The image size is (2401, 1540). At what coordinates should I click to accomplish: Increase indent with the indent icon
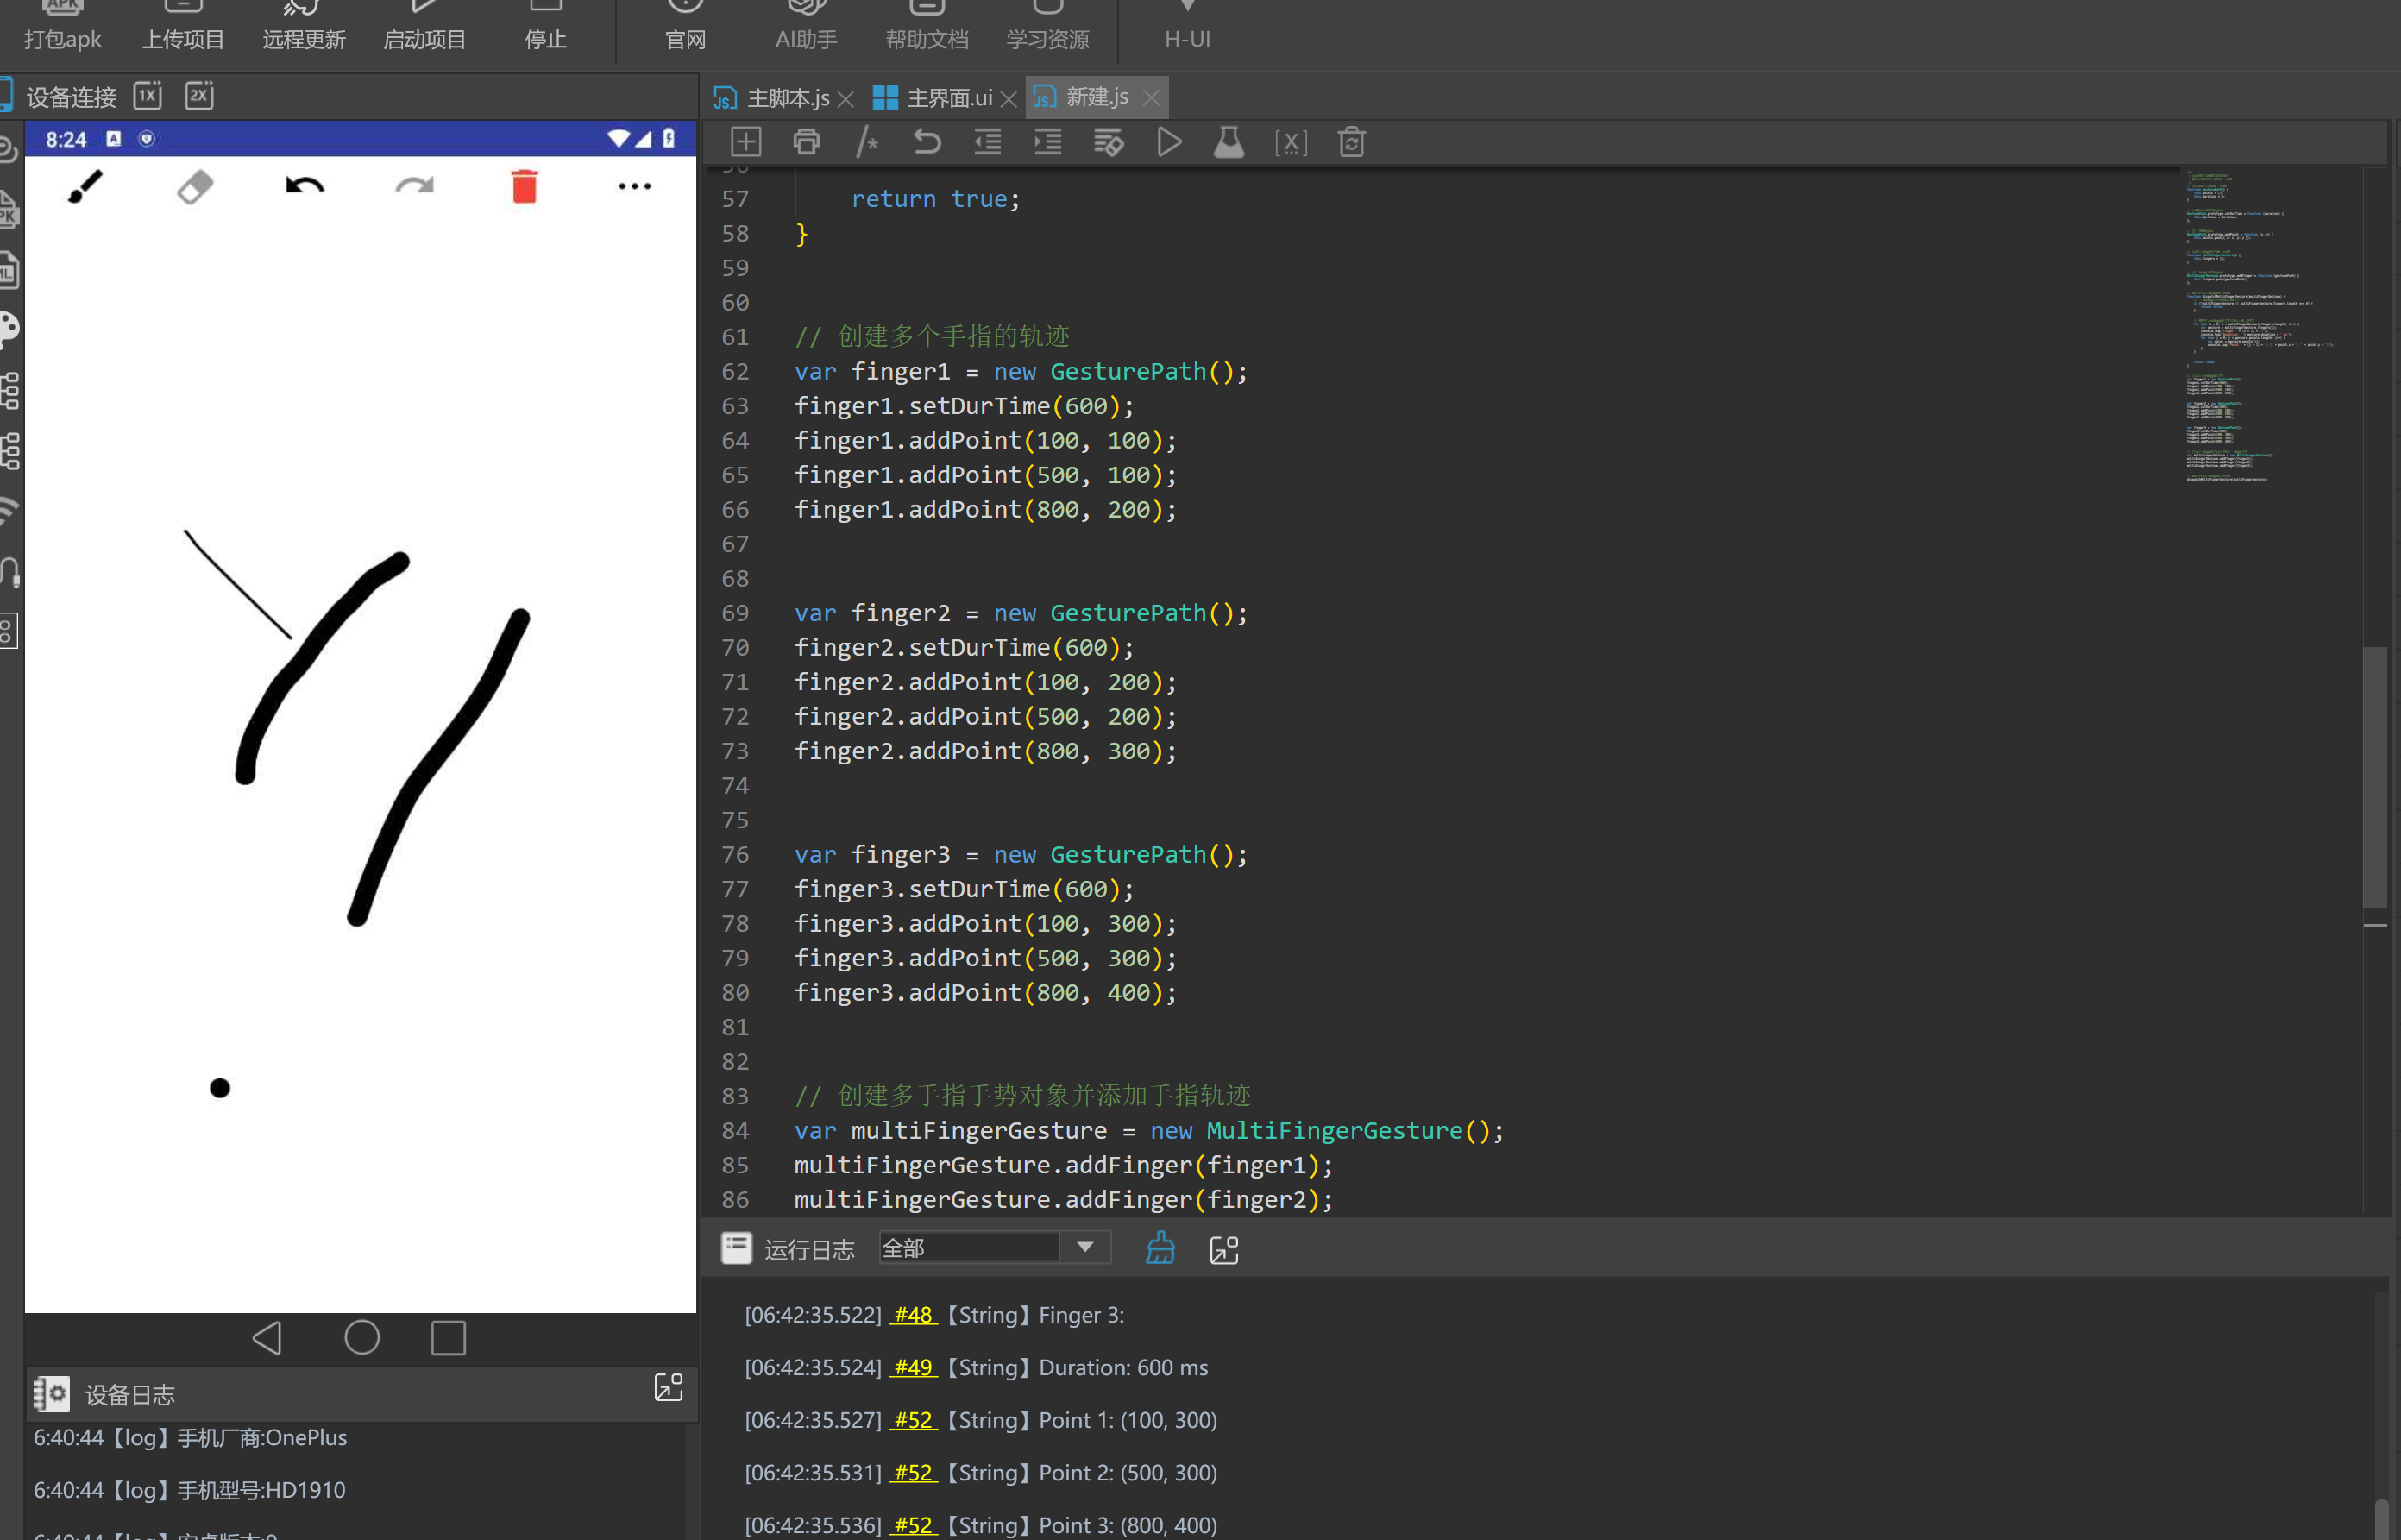pyautogui.click(x=1048, y=142)
